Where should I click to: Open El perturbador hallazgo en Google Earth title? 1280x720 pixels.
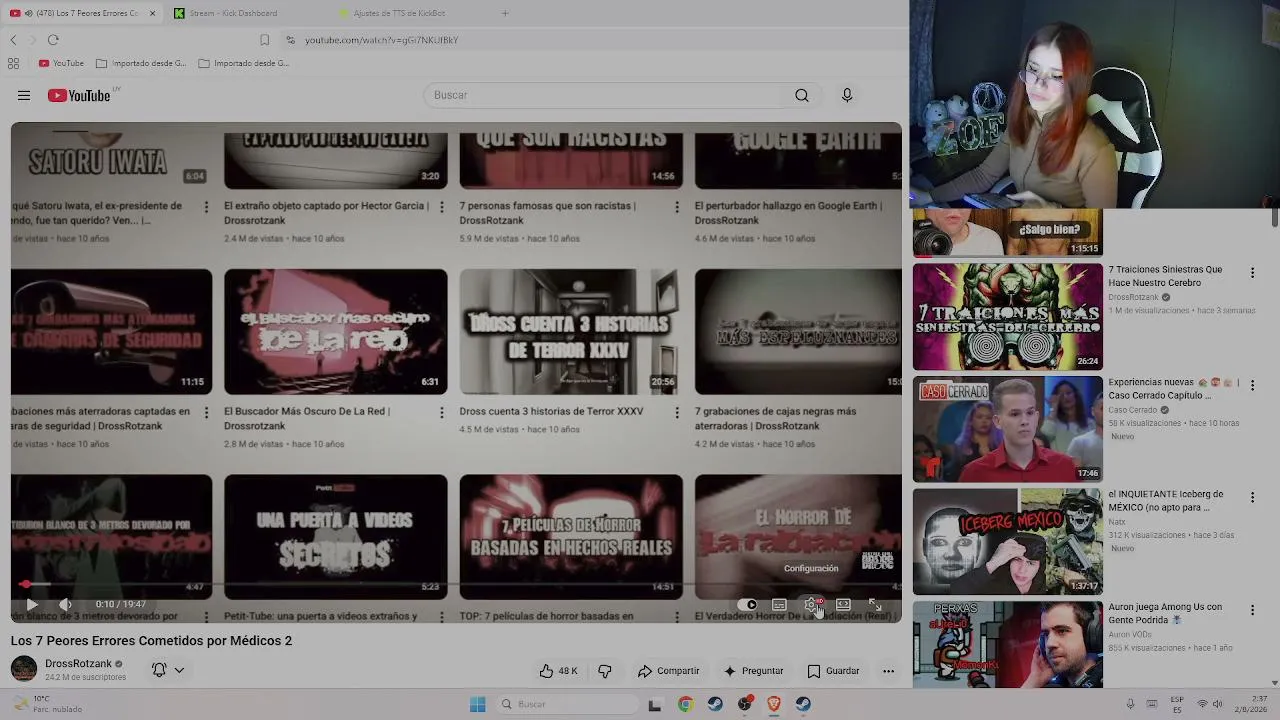click(789, 213)
